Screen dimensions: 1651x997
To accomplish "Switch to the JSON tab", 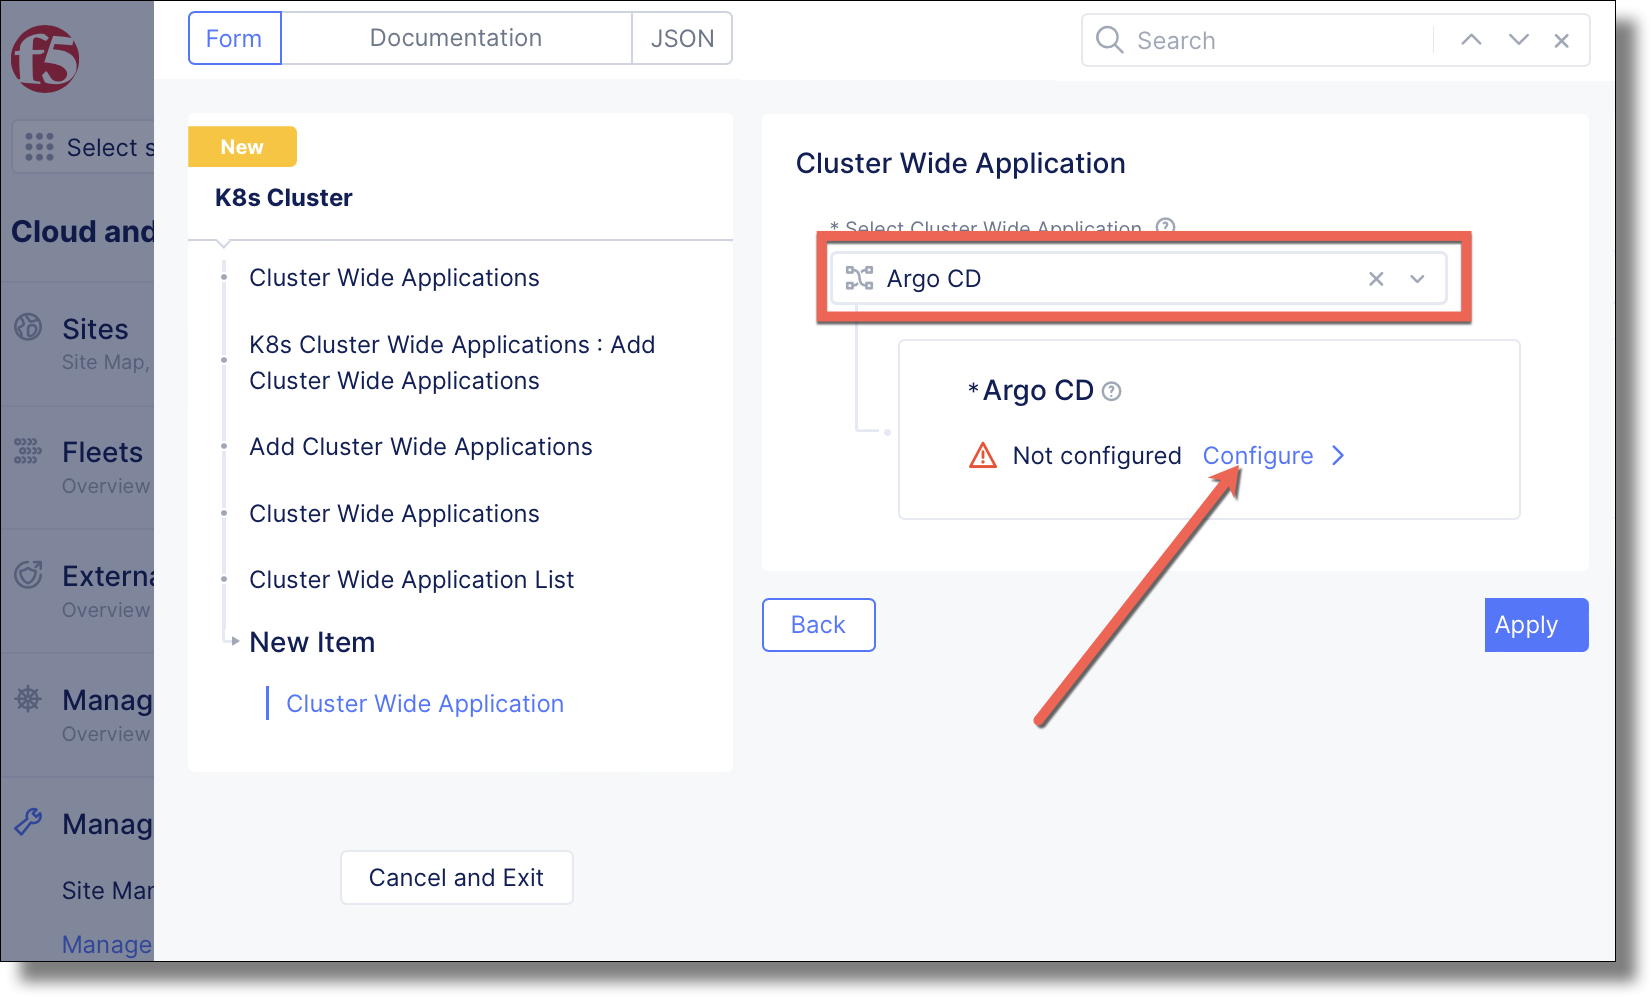I will [x=682, y=38].
